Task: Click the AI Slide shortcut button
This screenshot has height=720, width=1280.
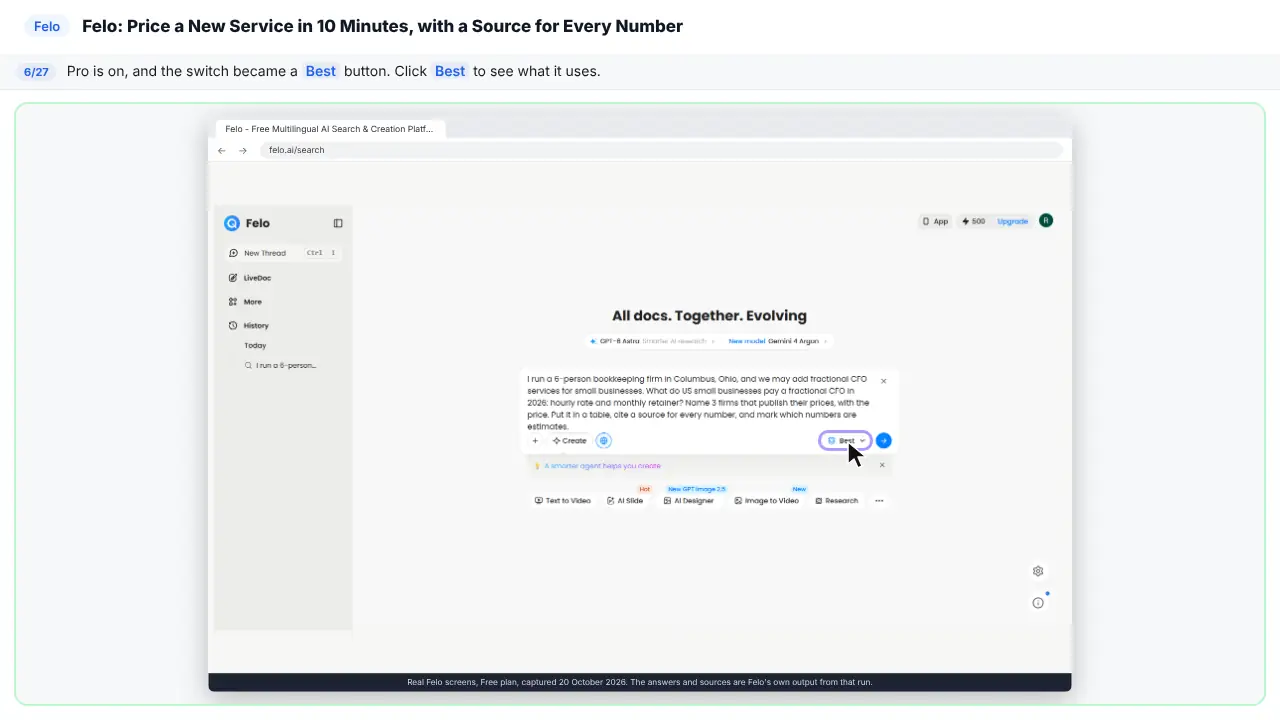Action: point(625,500)
